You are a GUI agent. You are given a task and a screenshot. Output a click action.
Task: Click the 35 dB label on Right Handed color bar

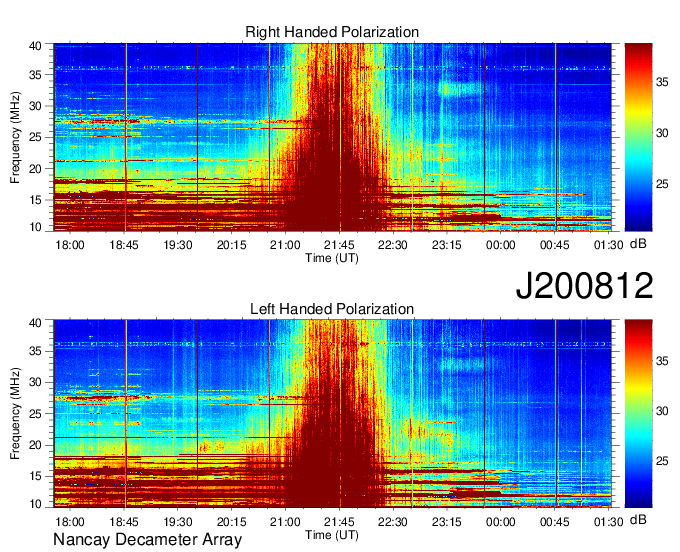click(x=662, y=82)
